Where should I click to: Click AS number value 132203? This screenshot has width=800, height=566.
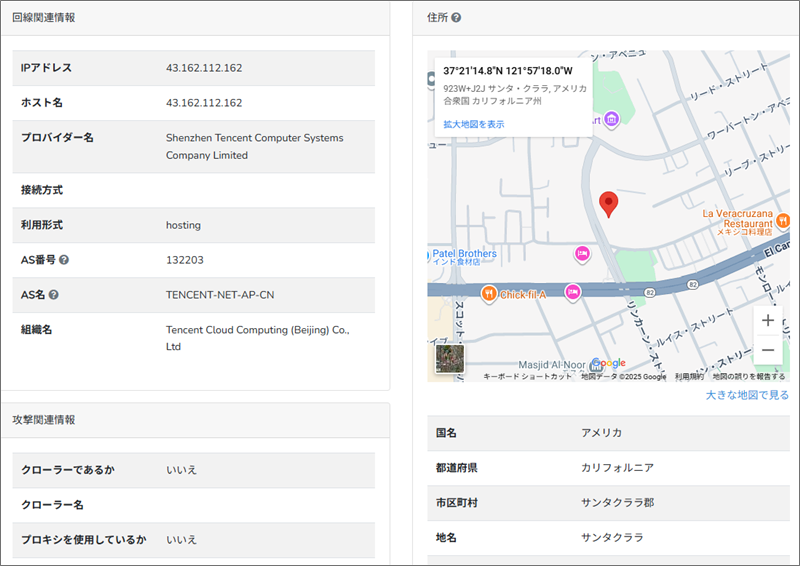pos(185,260)
